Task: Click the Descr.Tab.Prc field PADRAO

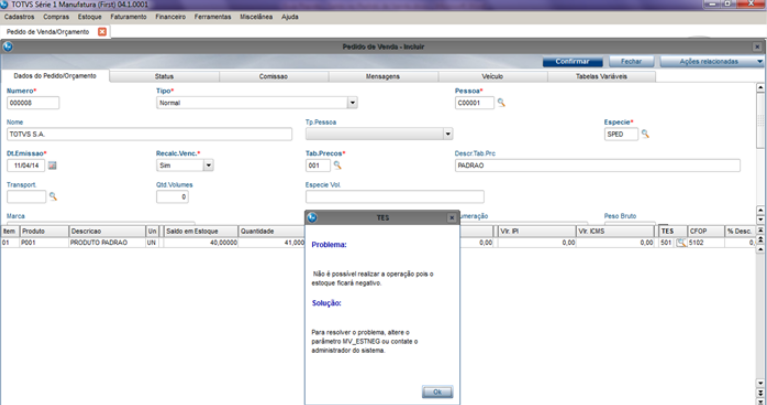Action: click(597, 165)
